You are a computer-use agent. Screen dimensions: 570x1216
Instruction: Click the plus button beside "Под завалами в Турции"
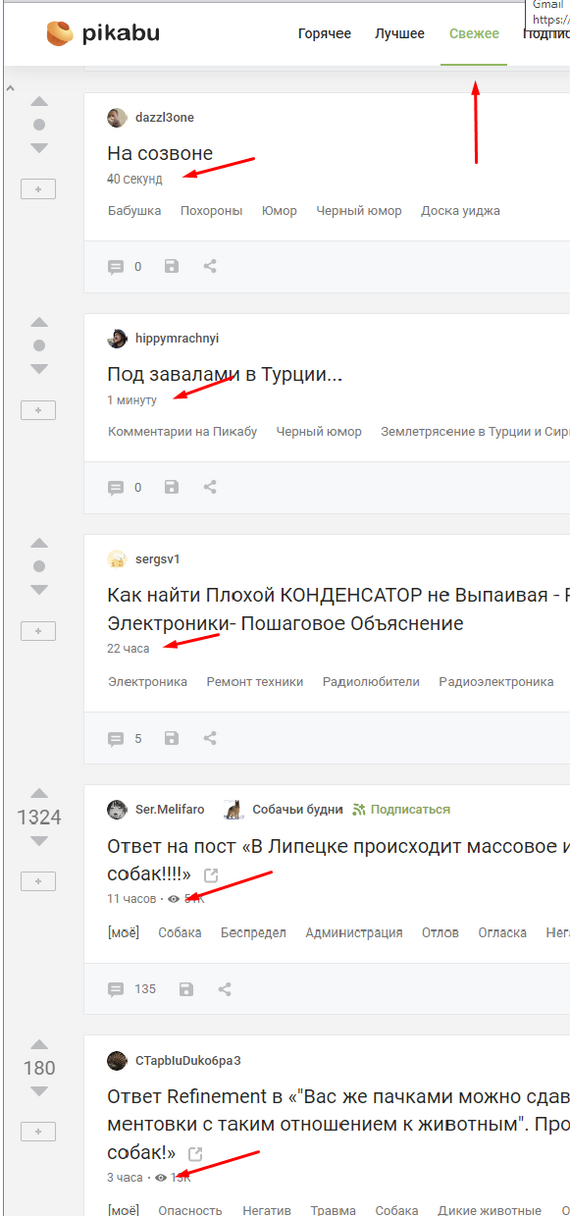[x=38, y=410]
